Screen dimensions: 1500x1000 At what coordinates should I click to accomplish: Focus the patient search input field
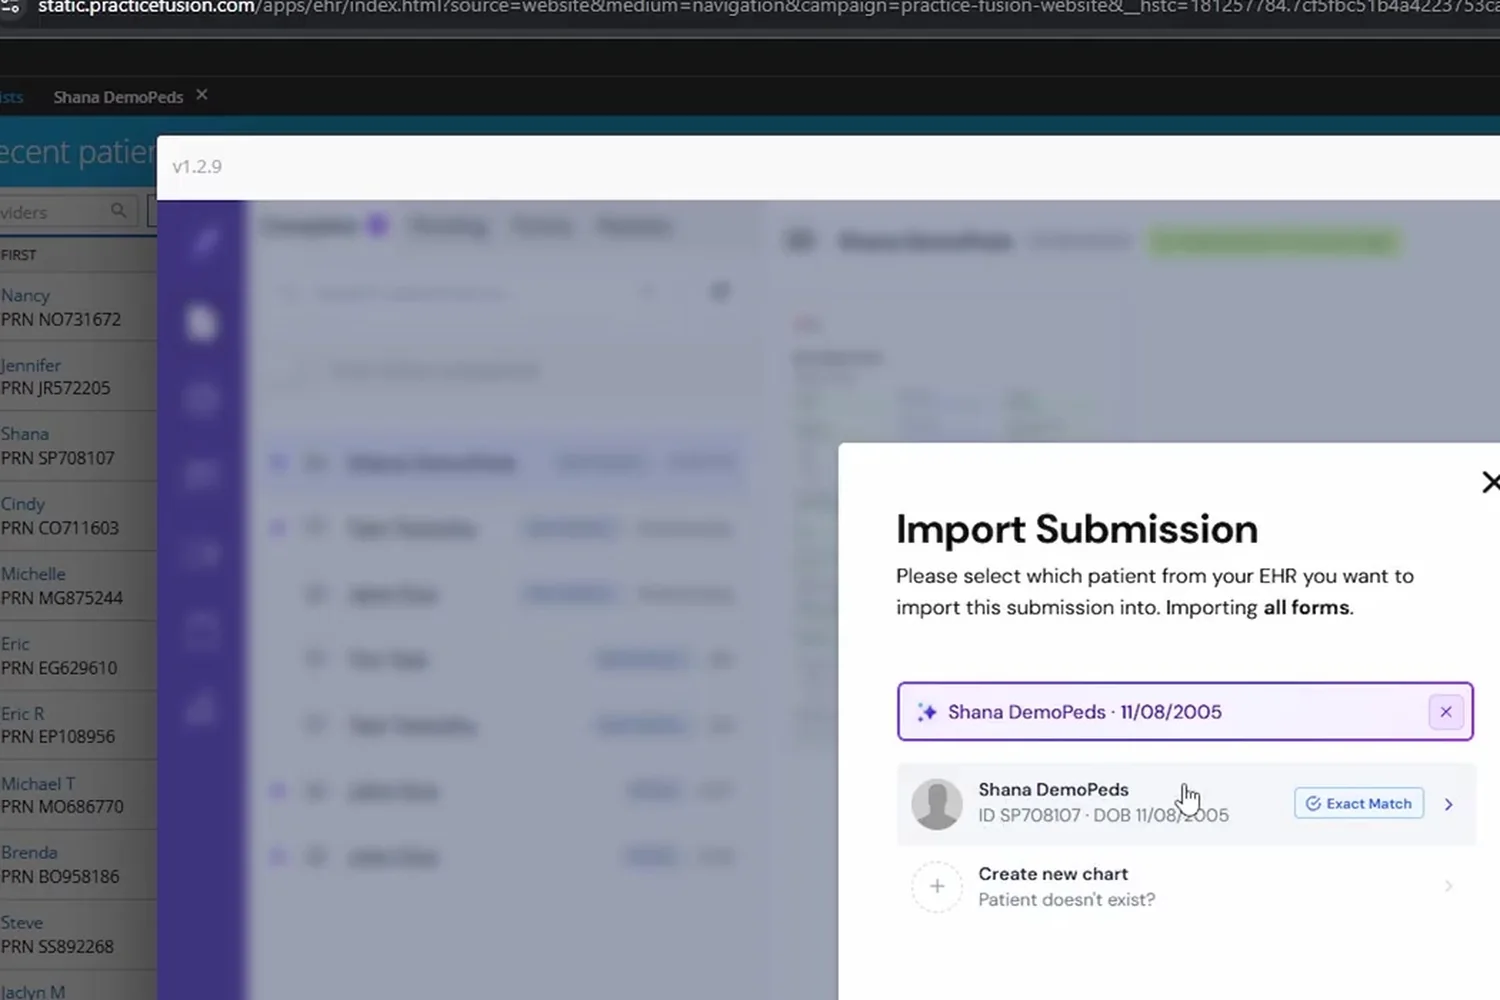click(x=1186, y=712)
